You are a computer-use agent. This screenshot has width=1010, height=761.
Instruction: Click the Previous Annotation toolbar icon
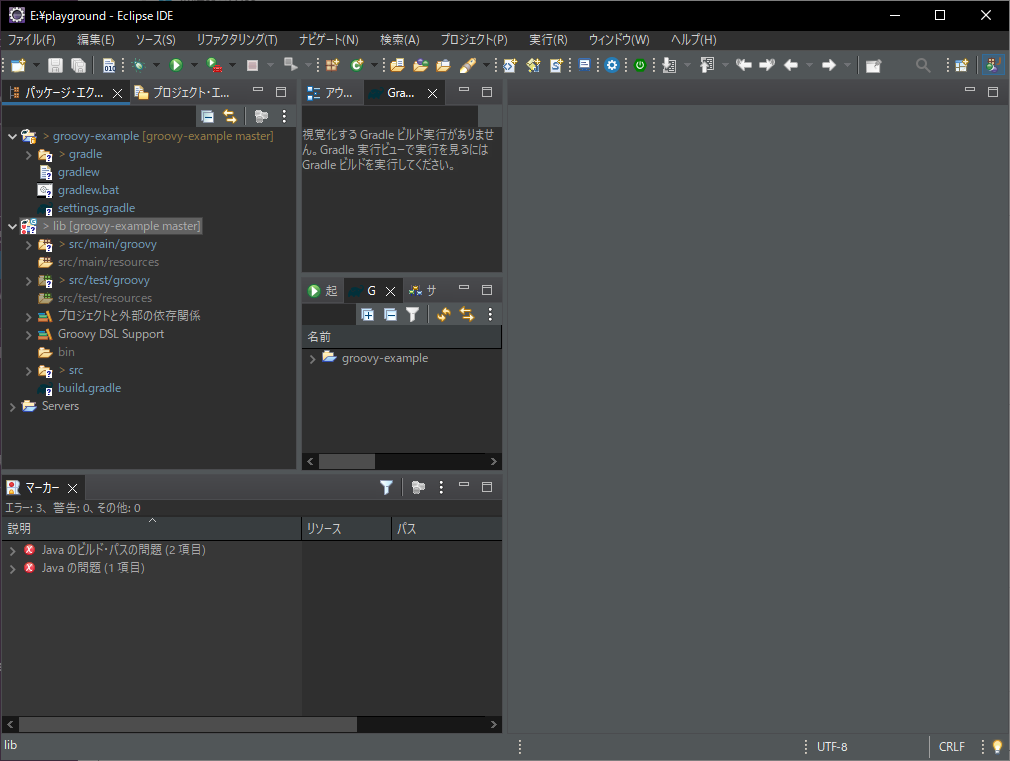(x=707, y=65)
